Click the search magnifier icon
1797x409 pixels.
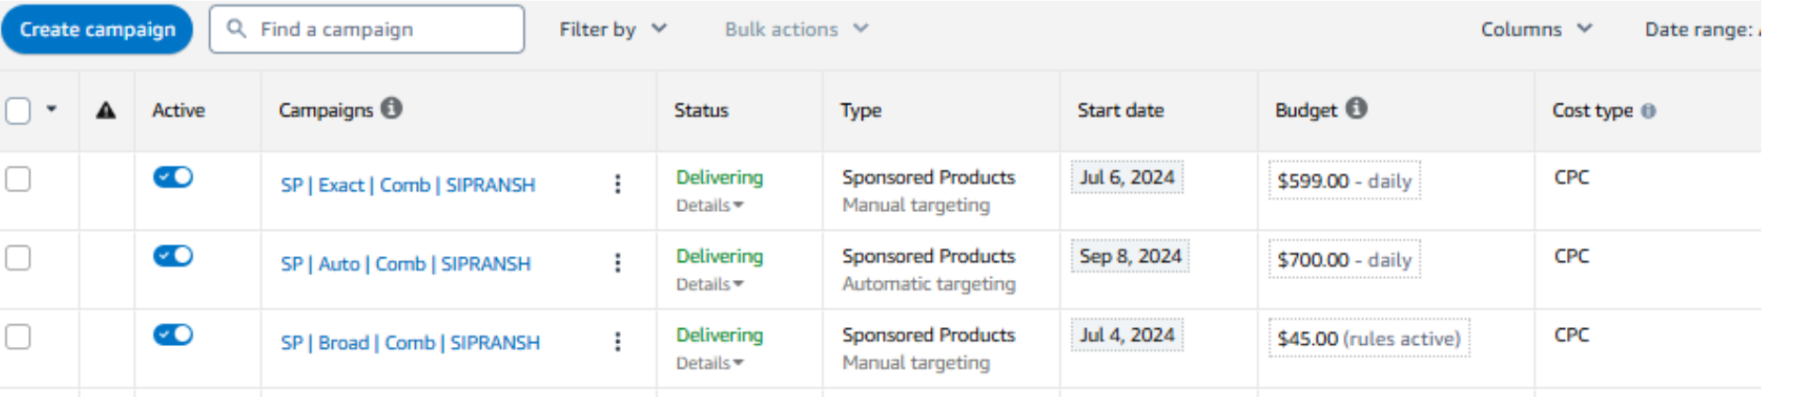[x=237, y=29]
